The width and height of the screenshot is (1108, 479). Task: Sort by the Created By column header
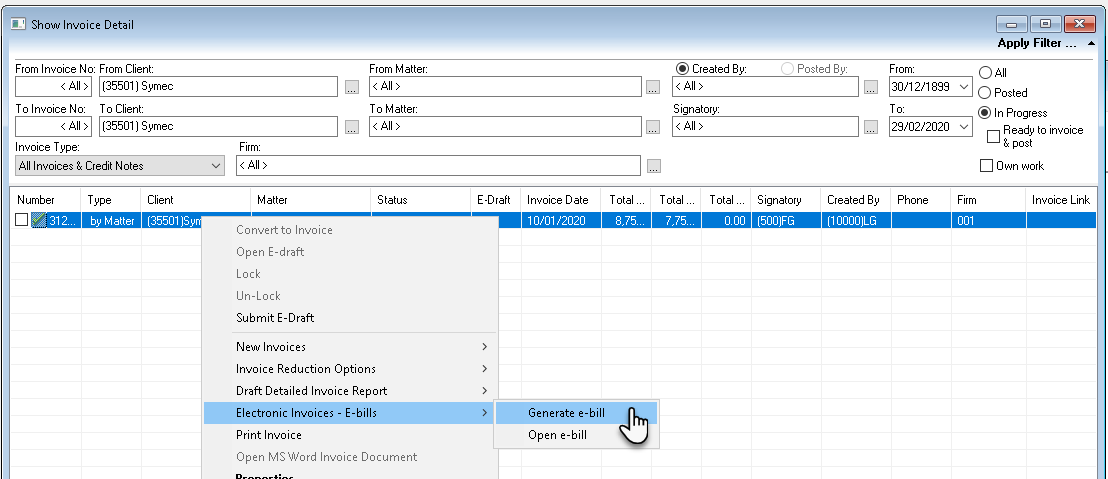coord(855,200)
